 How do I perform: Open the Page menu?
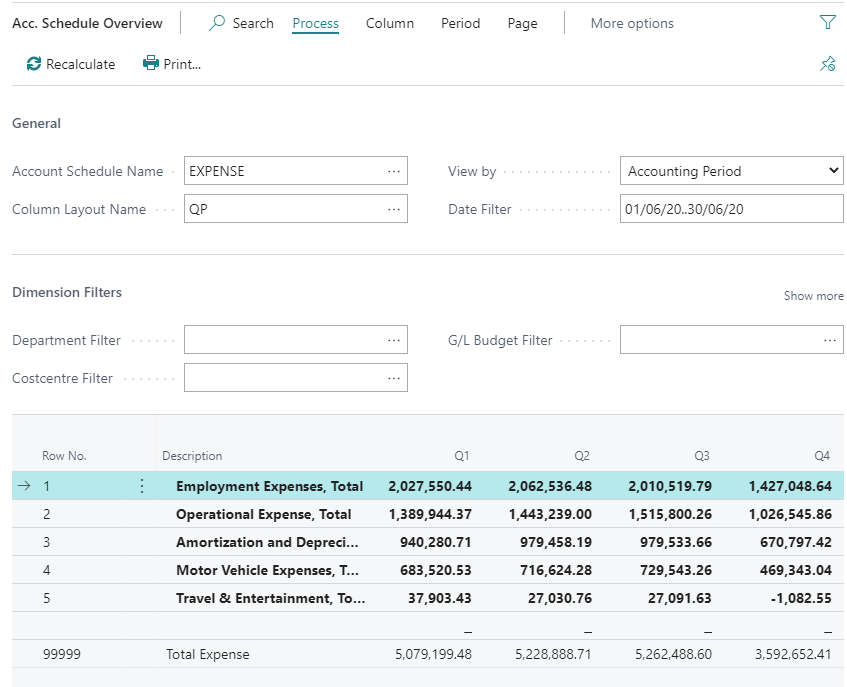(x=522, y=23)
